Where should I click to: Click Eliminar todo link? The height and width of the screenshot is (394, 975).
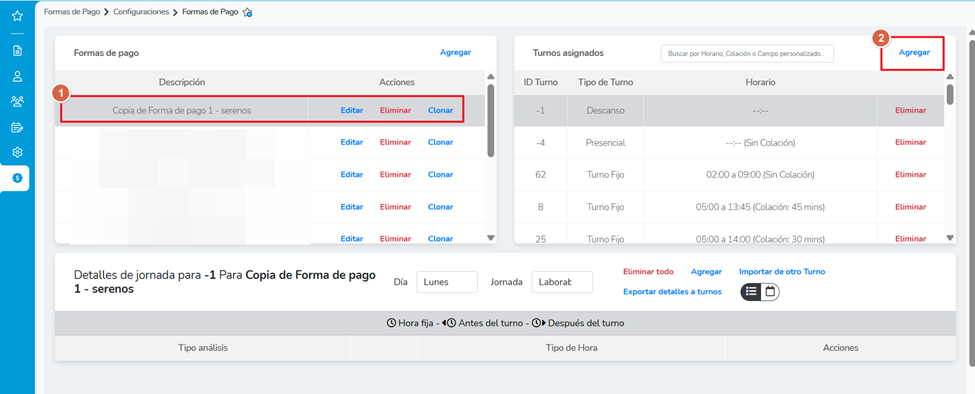tap(648, 272)
